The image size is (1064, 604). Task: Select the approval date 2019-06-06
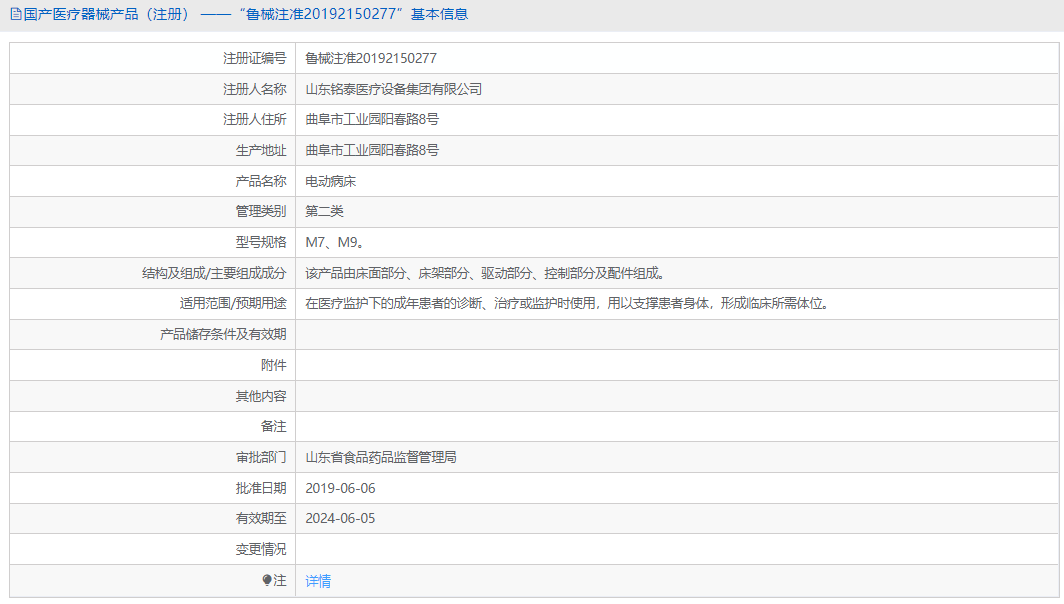click(x=340, y=488)
